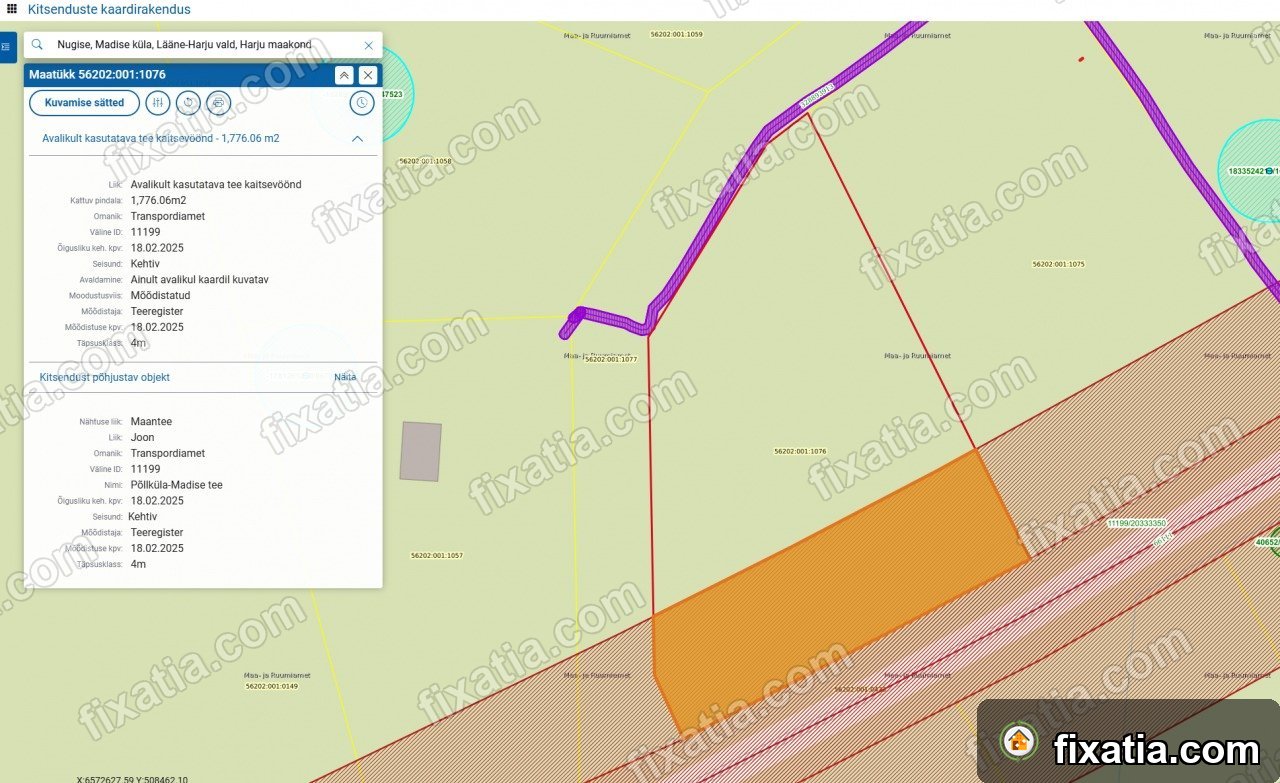1280x783 pixels.
Task: Click the refresh circular arrow button
Action: point(188,103)
